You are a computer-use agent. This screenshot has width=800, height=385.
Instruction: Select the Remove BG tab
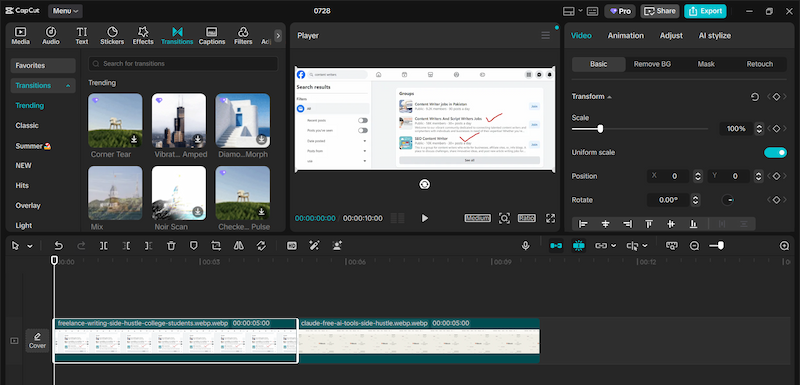(652, 64)
